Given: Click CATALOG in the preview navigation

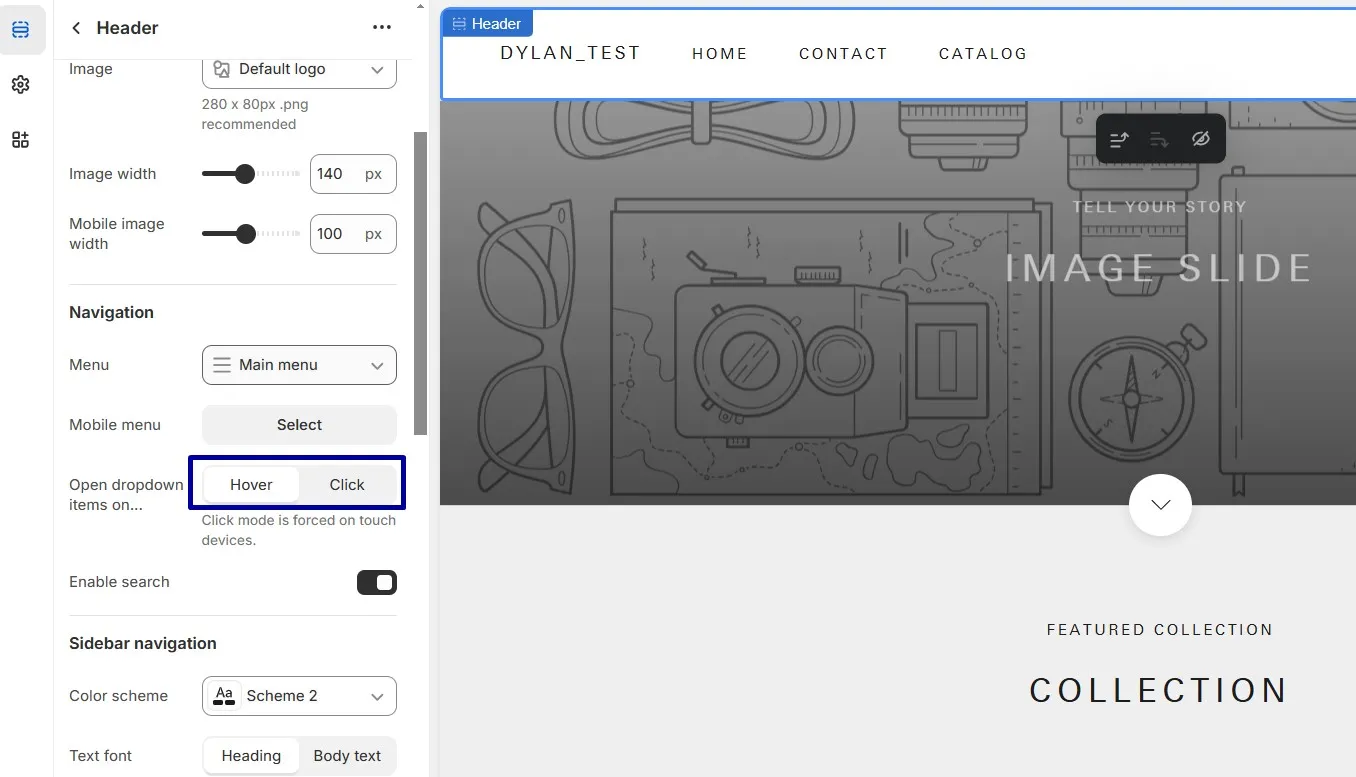Looking at the screenshot, I should tap(983, 54).
